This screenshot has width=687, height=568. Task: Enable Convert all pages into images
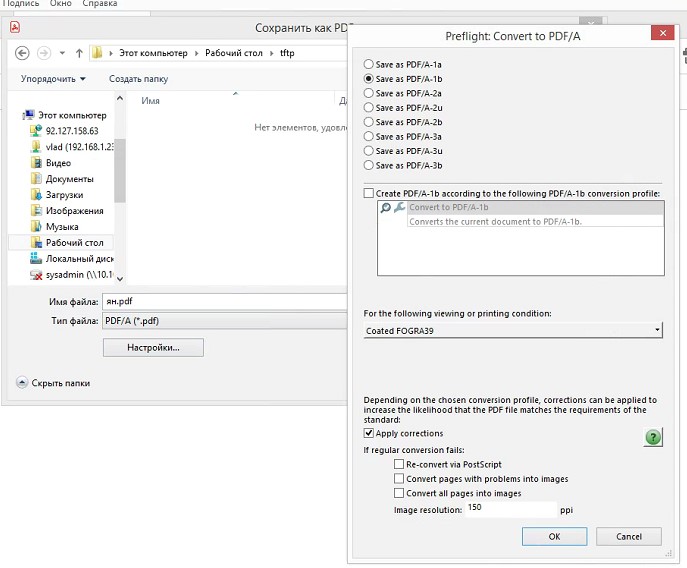[399, 493]
